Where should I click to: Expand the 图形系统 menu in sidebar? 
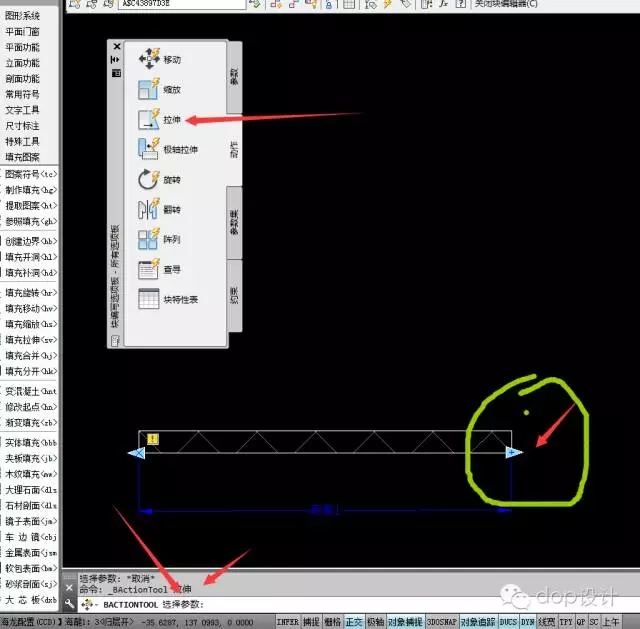23,16
